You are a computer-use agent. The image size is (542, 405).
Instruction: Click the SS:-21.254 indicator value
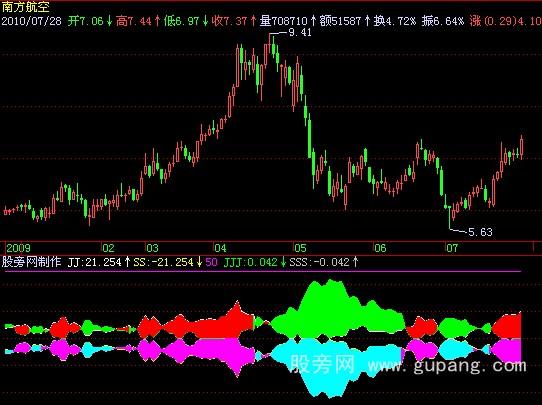click(163, 262)
